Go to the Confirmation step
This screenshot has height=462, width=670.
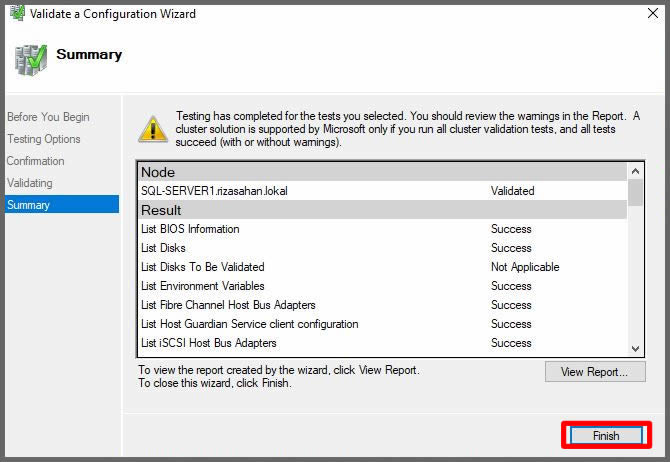coord(36,161)
